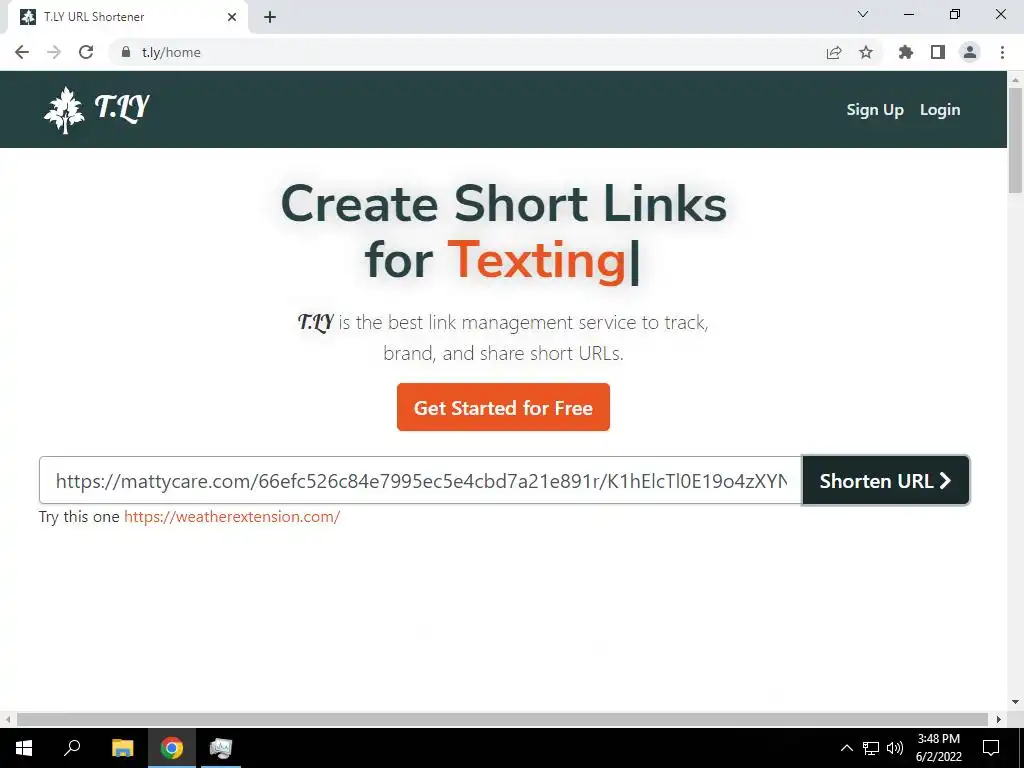Screen dimensions: 1024x768
Task: Open a new tab with plus button
Action: pos(270,17)
